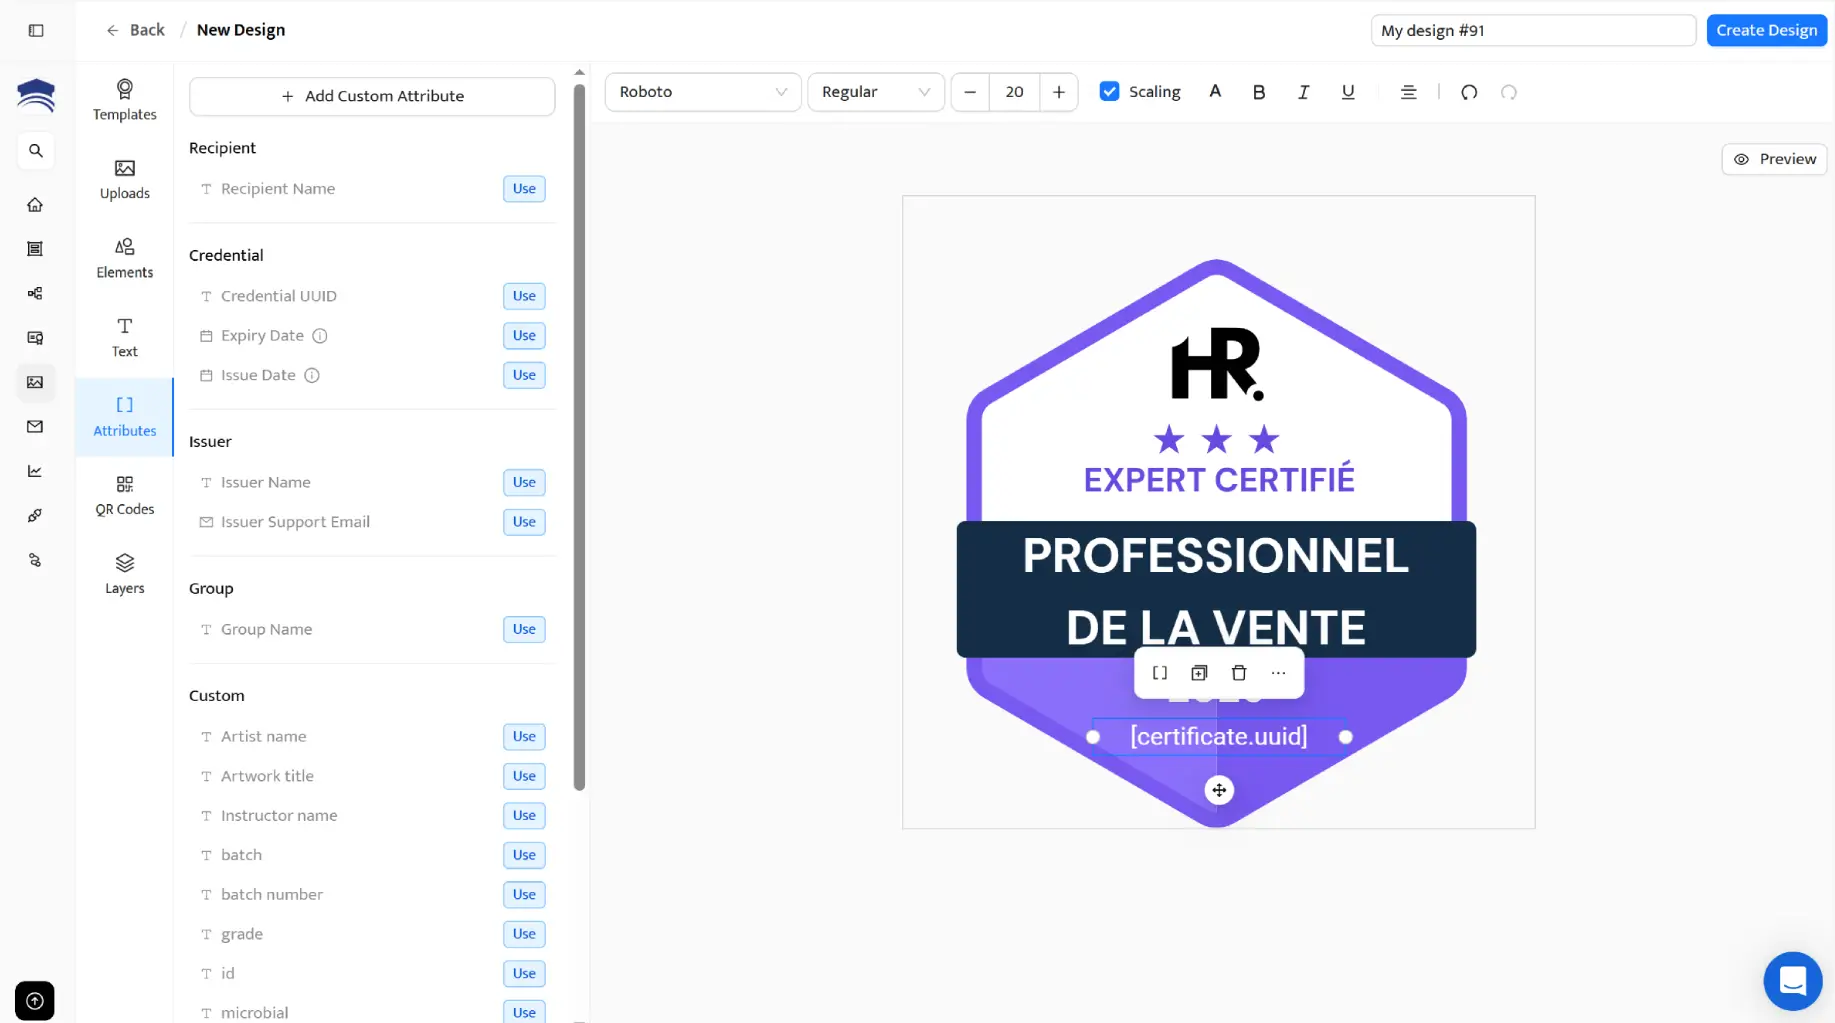
Task: Duplicate the selected text element
Action: coord(1199,672)
